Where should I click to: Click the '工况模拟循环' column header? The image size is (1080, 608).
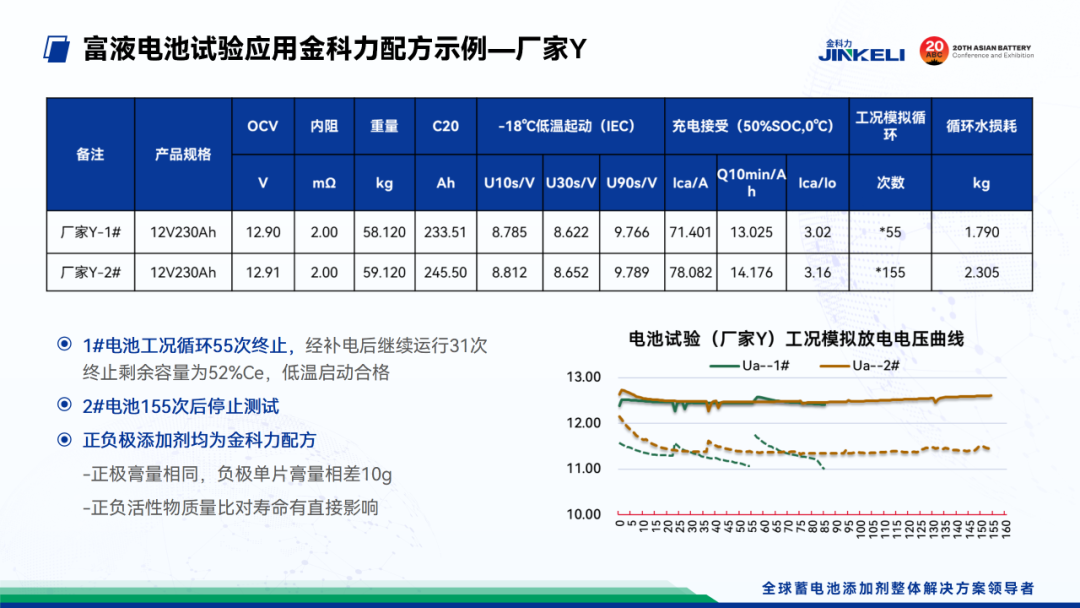pyautogui.click(x=889, y=126)
